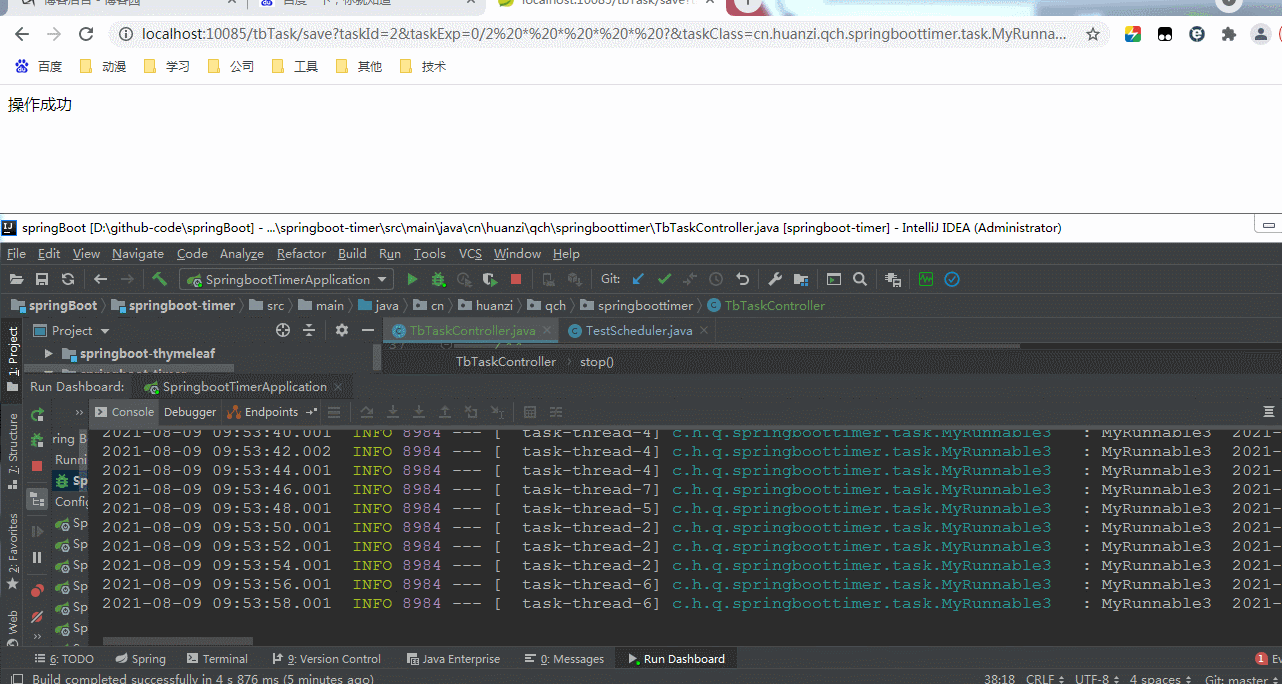Open the browser back arrow

click(22, 34)
